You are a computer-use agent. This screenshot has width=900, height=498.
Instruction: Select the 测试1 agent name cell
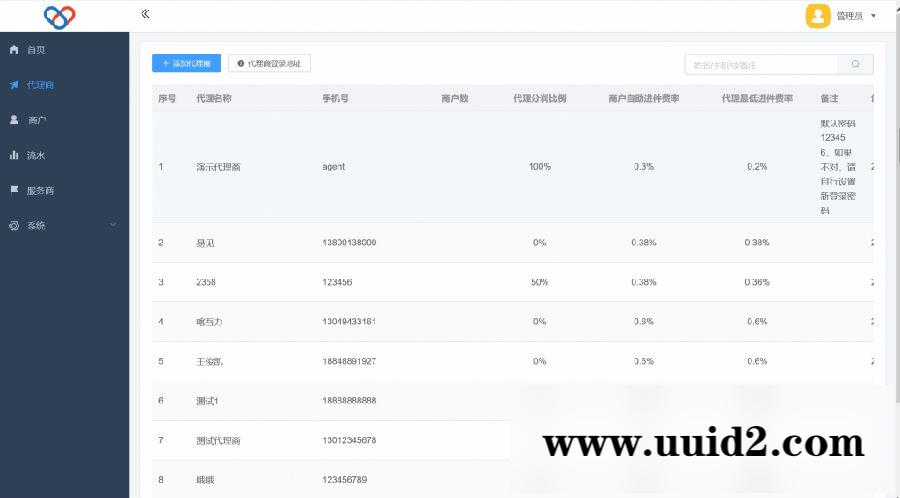pos(207,401)
